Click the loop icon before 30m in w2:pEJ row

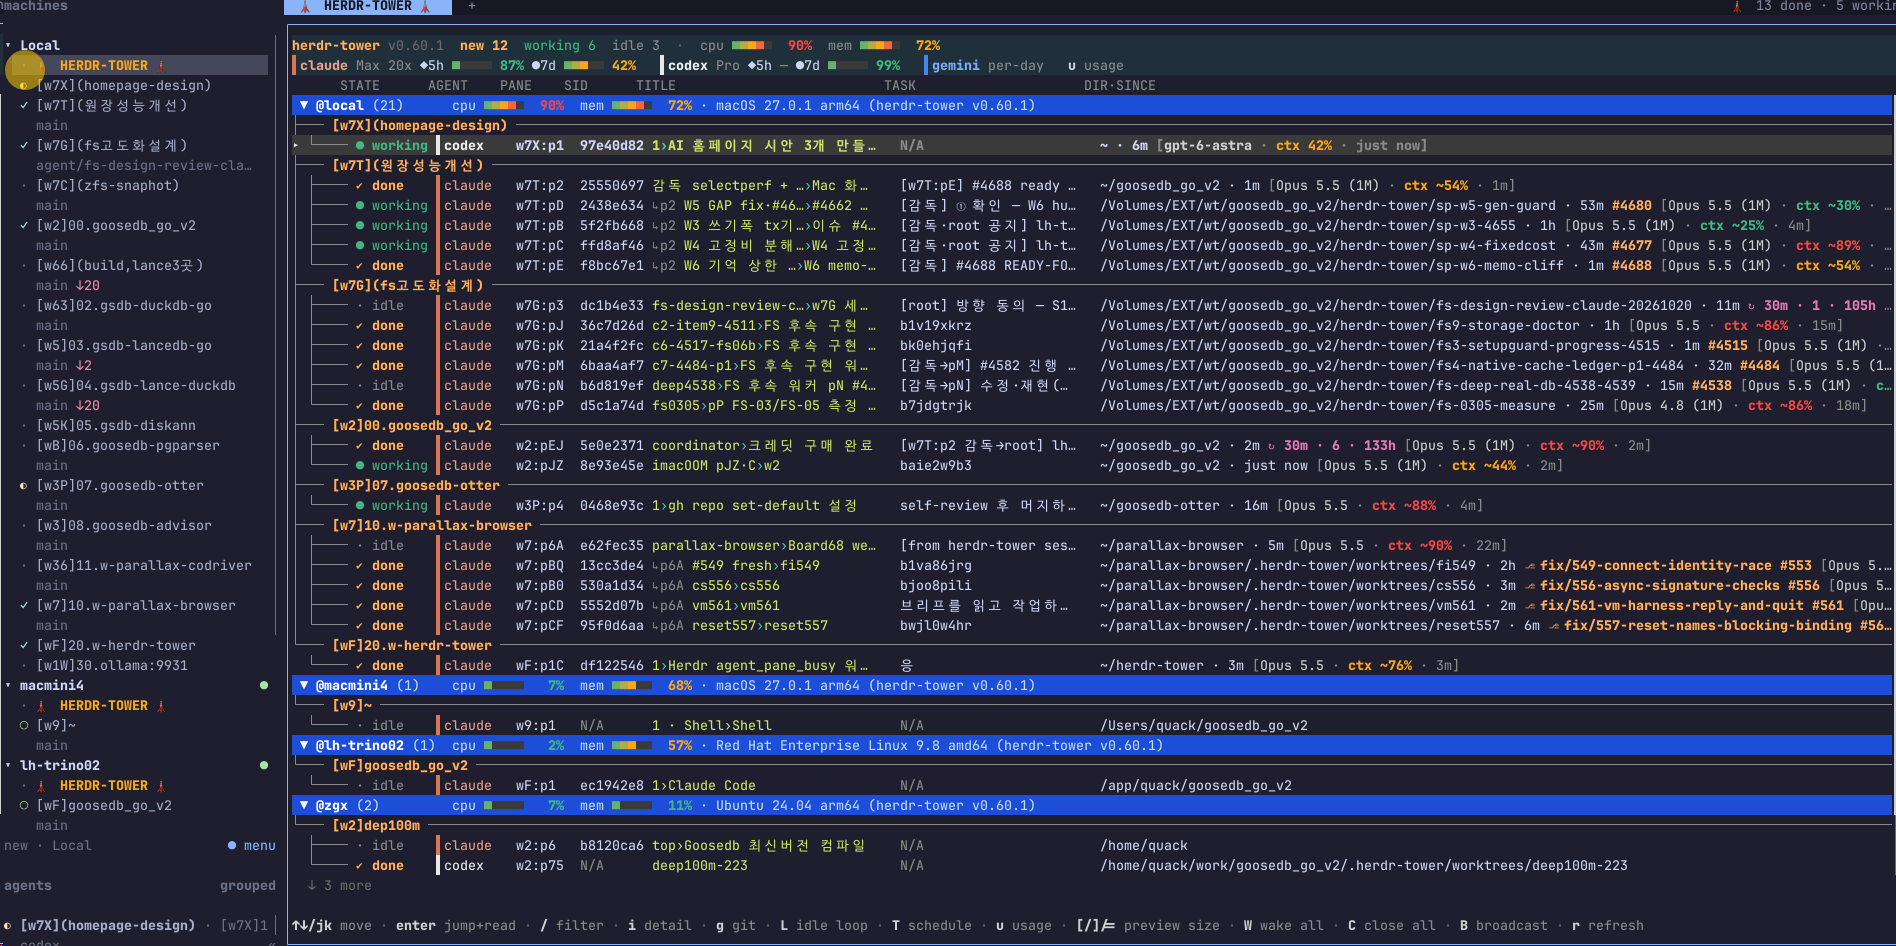[x=1272, y=446]
